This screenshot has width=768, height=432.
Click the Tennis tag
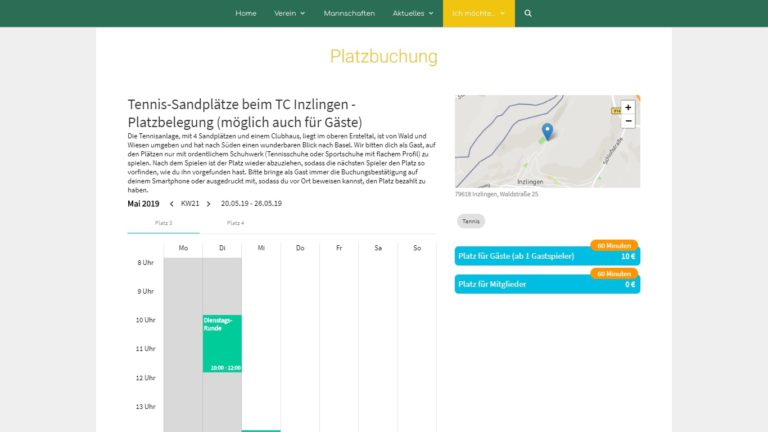pos(471,221)
